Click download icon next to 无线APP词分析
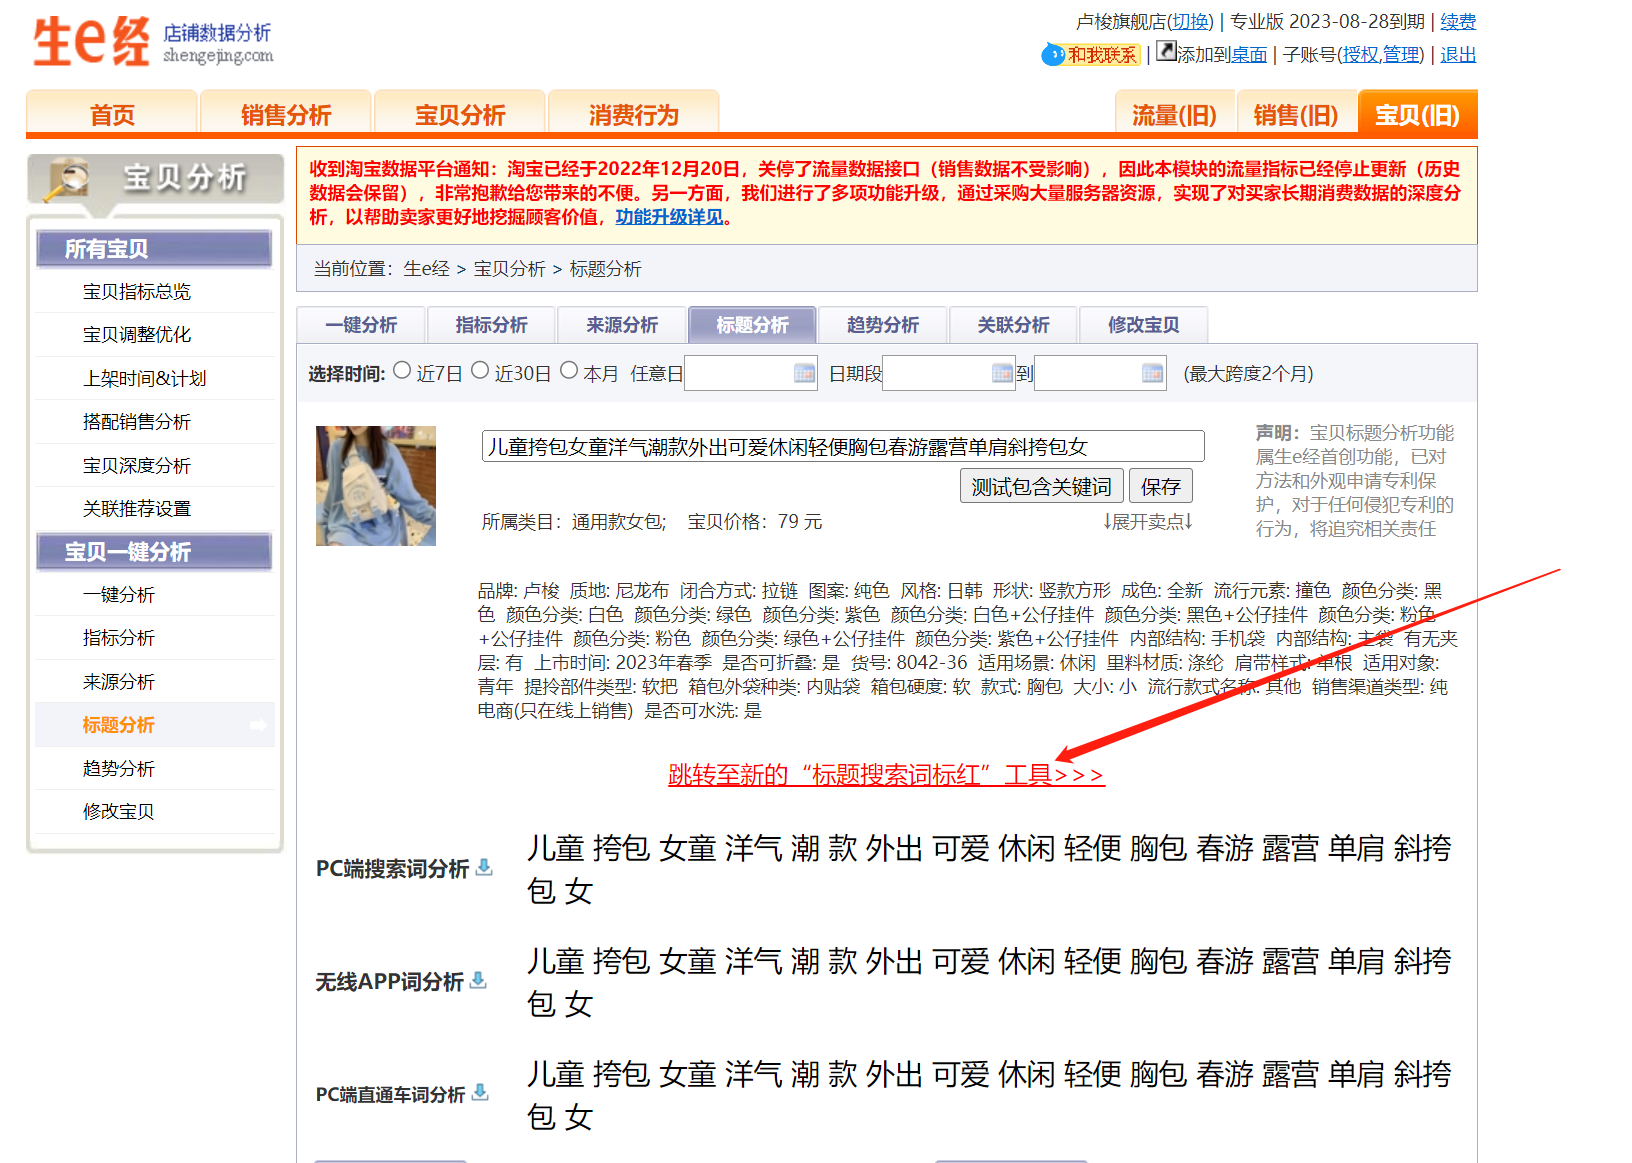 coord(478,980)
